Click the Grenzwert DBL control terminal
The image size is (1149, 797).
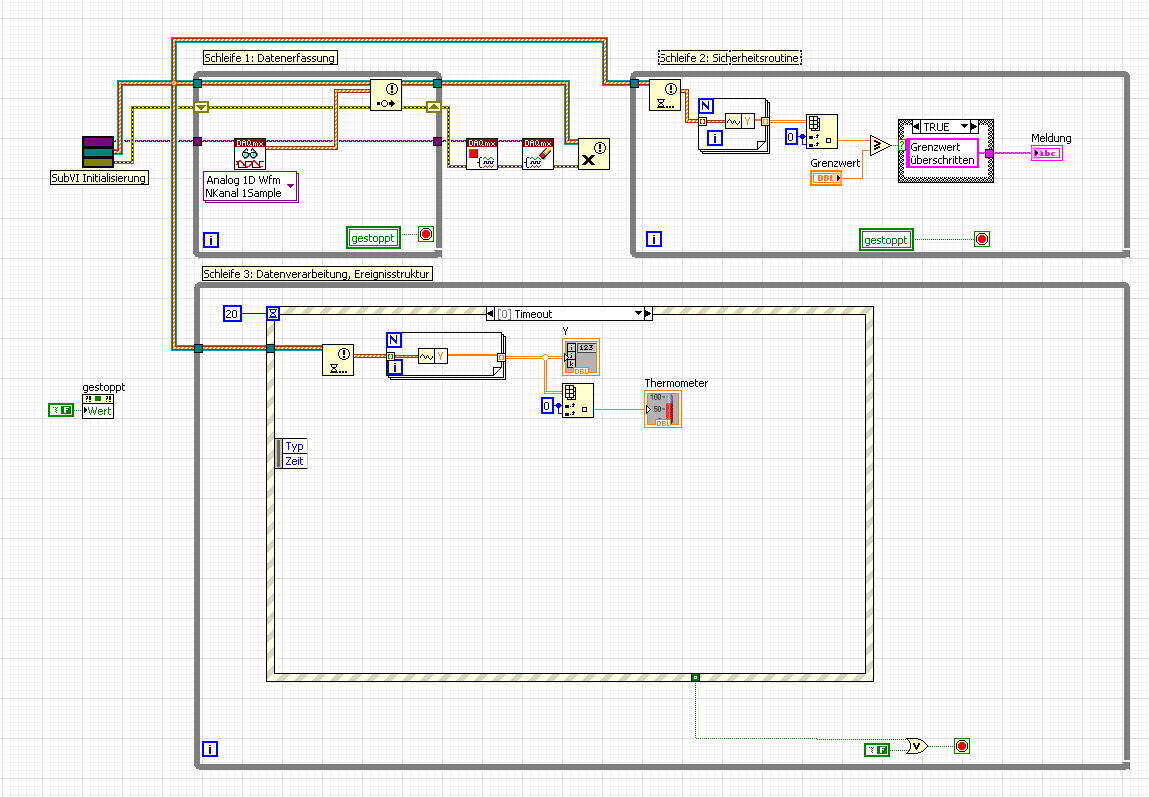point(826,178)
